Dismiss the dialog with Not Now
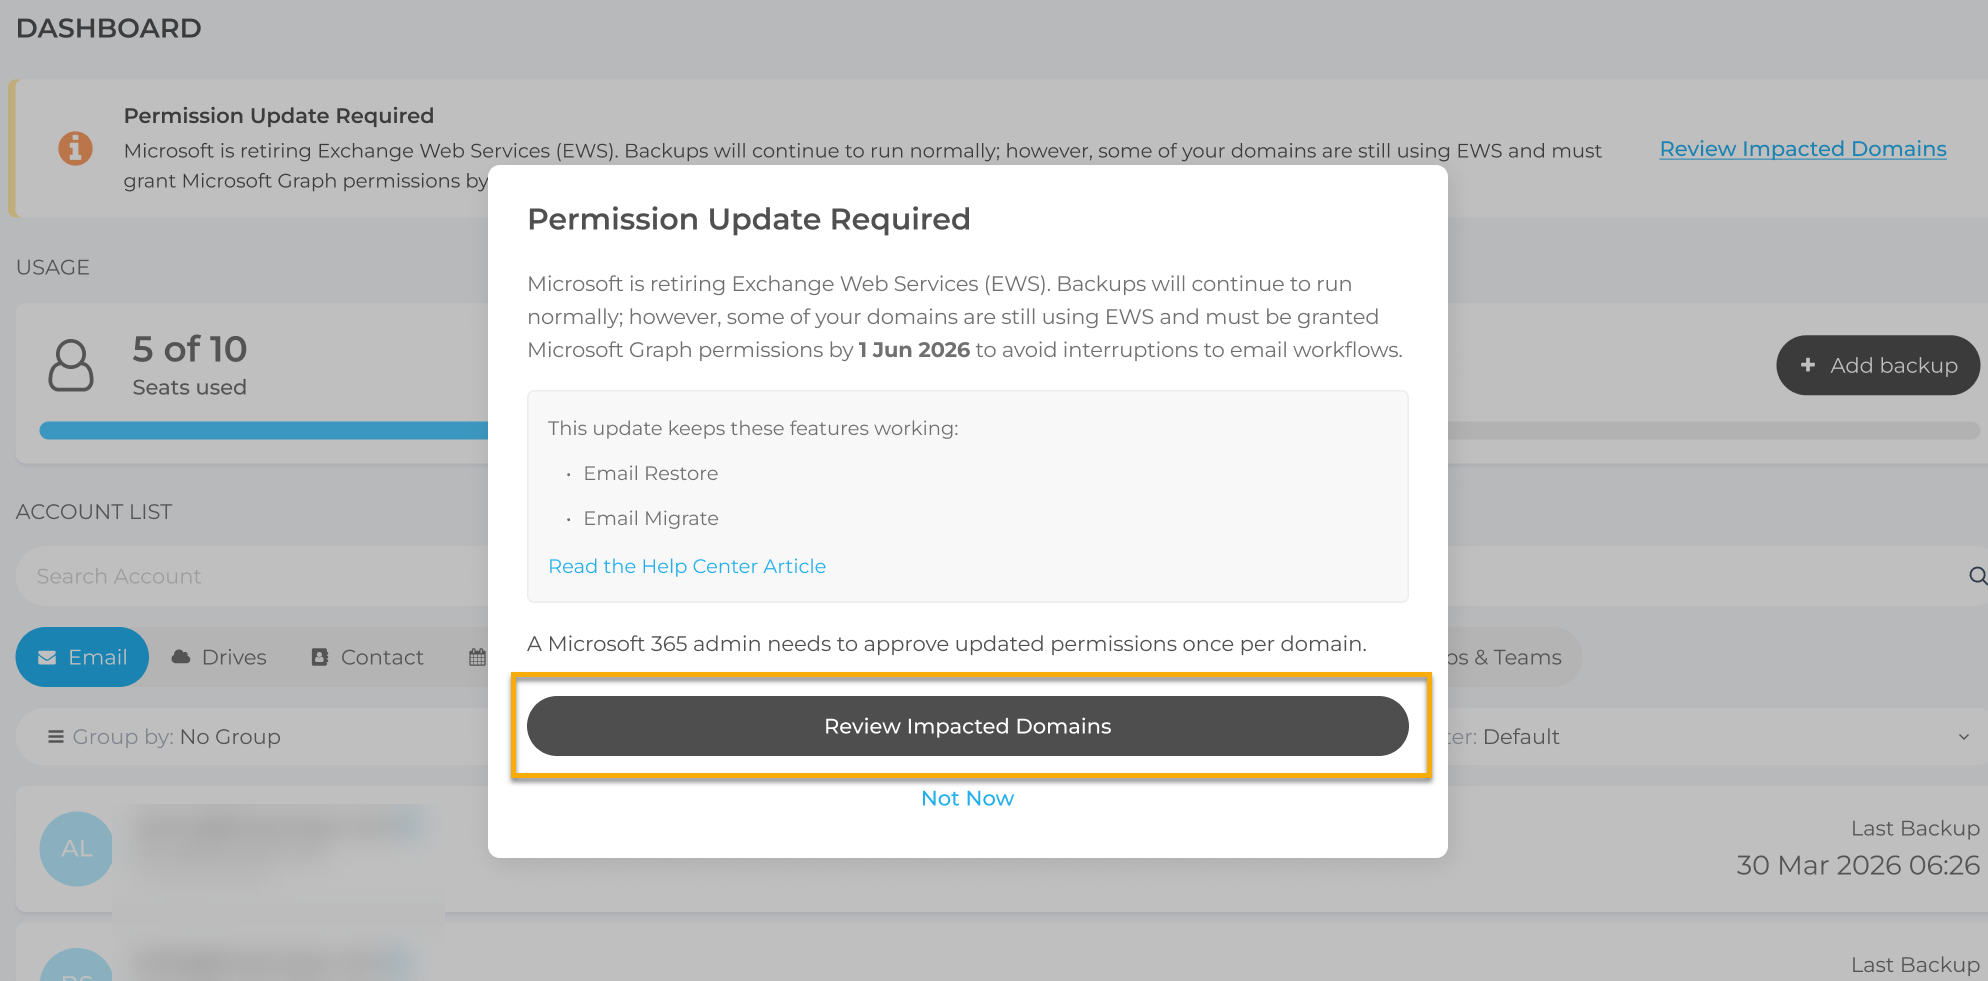Image resolution: width=1988 pixels, height=981 pixels. pos(967,798)
